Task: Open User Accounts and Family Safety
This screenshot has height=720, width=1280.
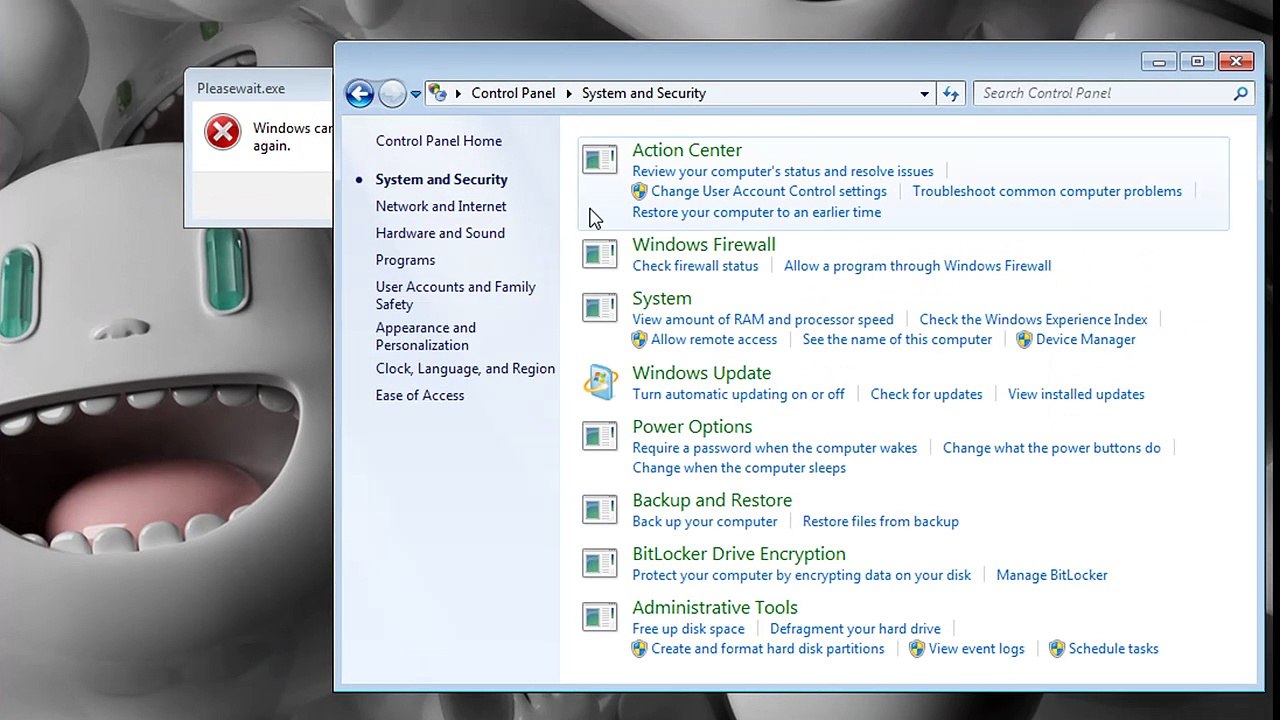Action: (x=456, y=295)
